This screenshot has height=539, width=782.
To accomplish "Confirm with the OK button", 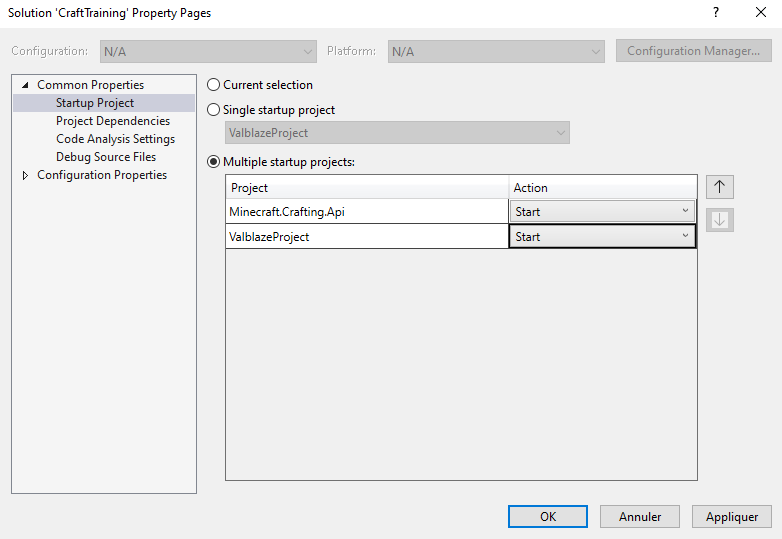I will click(548, 517).
